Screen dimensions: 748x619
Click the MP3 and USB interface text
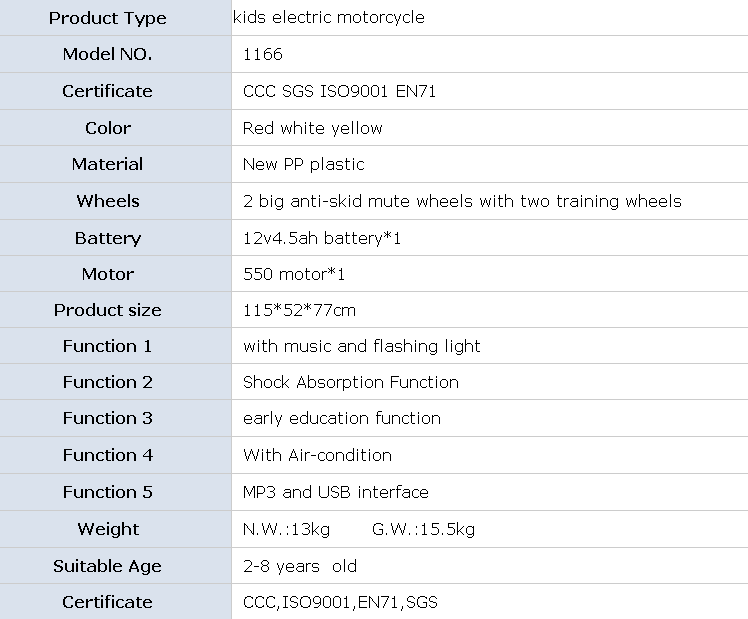coord(335,492)
